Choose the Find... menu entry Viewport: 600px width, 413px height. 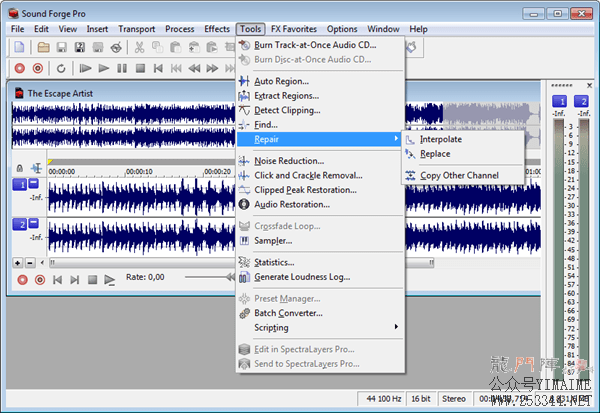click(x=321, y=125)
